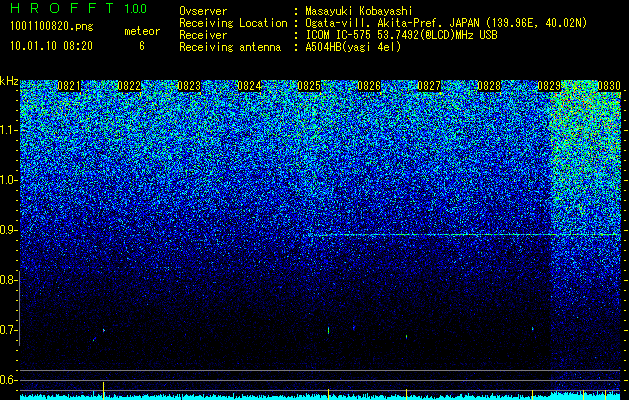Click the 0822 time marker
Screen dimensions: 629x400
[x=129, y=86]
